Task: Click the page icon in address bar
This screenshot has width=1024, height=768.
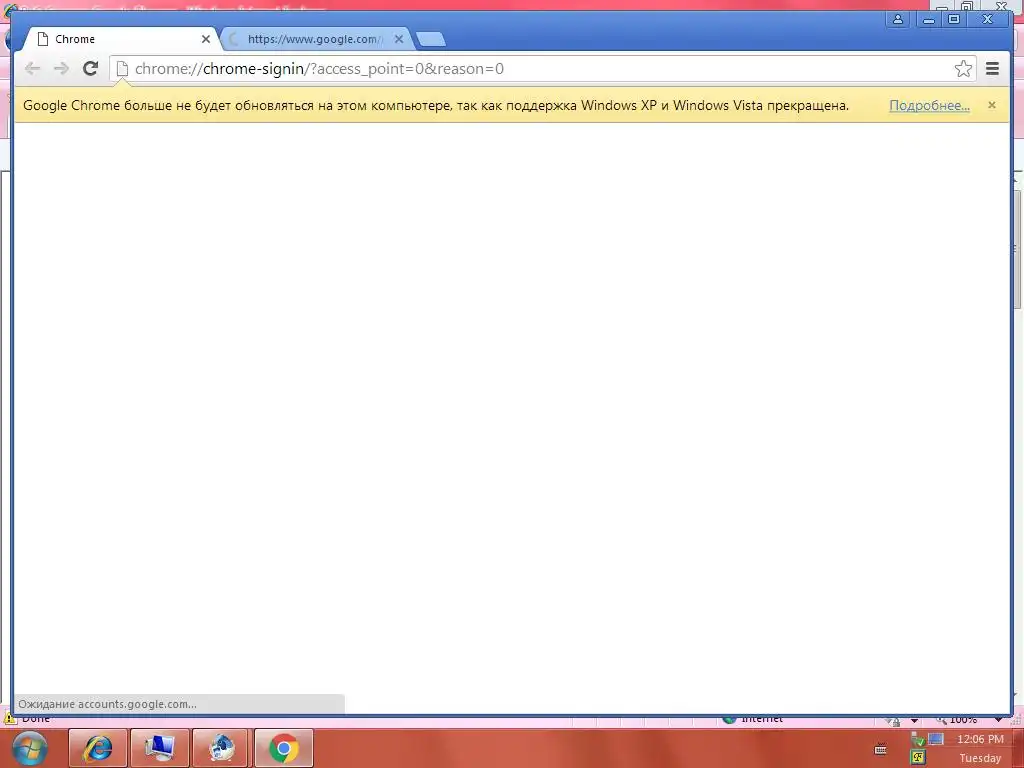Action: pos(122,69)
